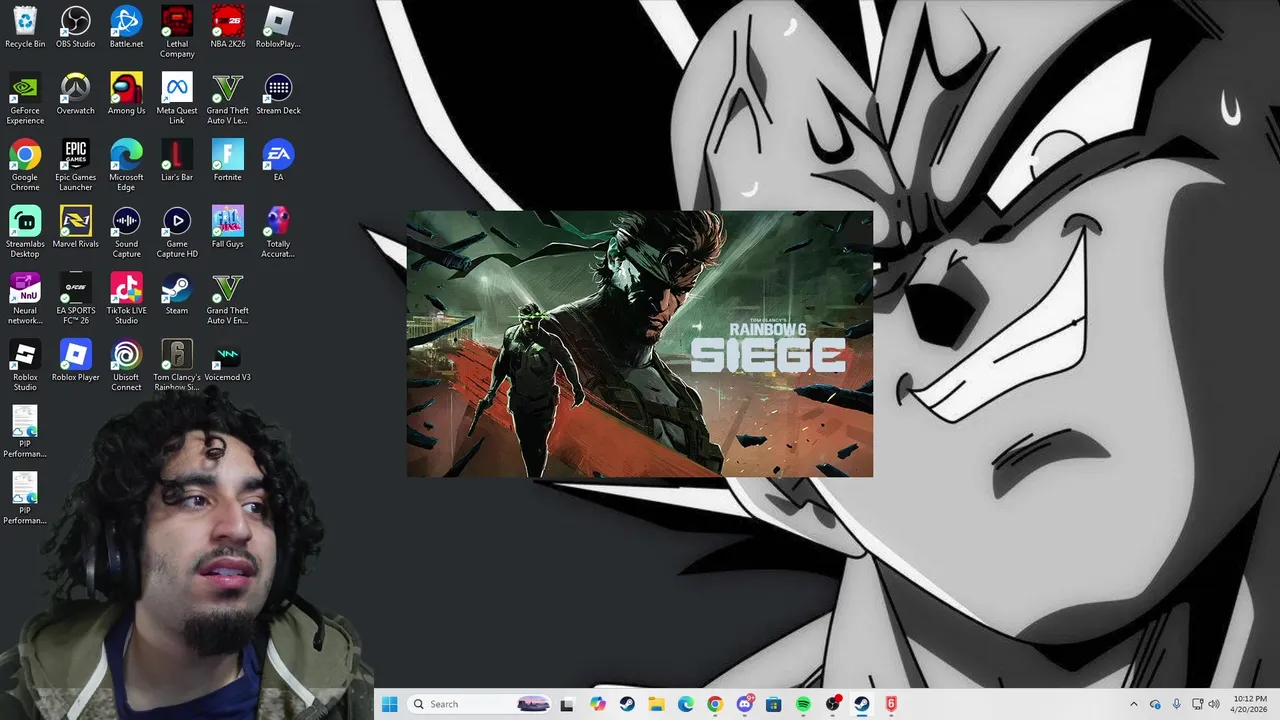
Task: Open GeForce Experience desktop shortcut
Action: [x=25, y=98]
